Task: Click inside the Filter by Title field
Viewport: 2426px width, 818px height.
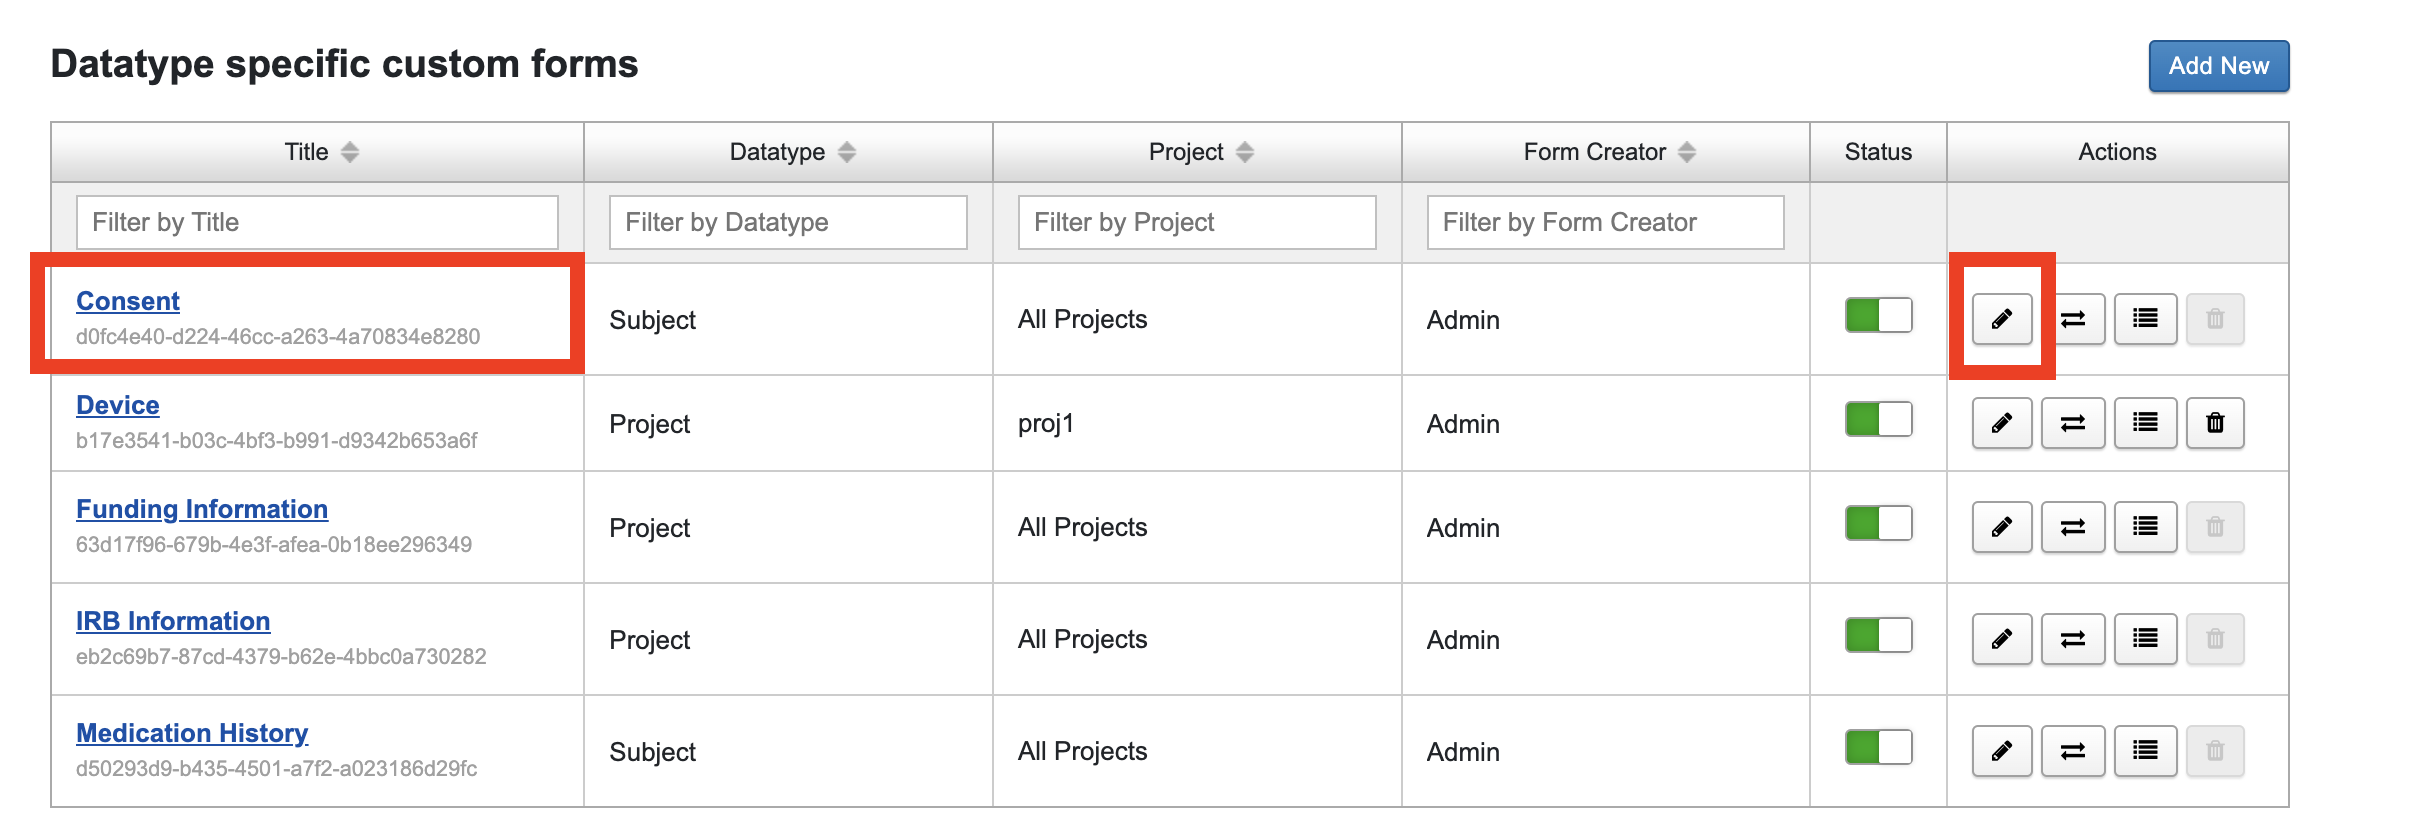Action: (316, 221)
